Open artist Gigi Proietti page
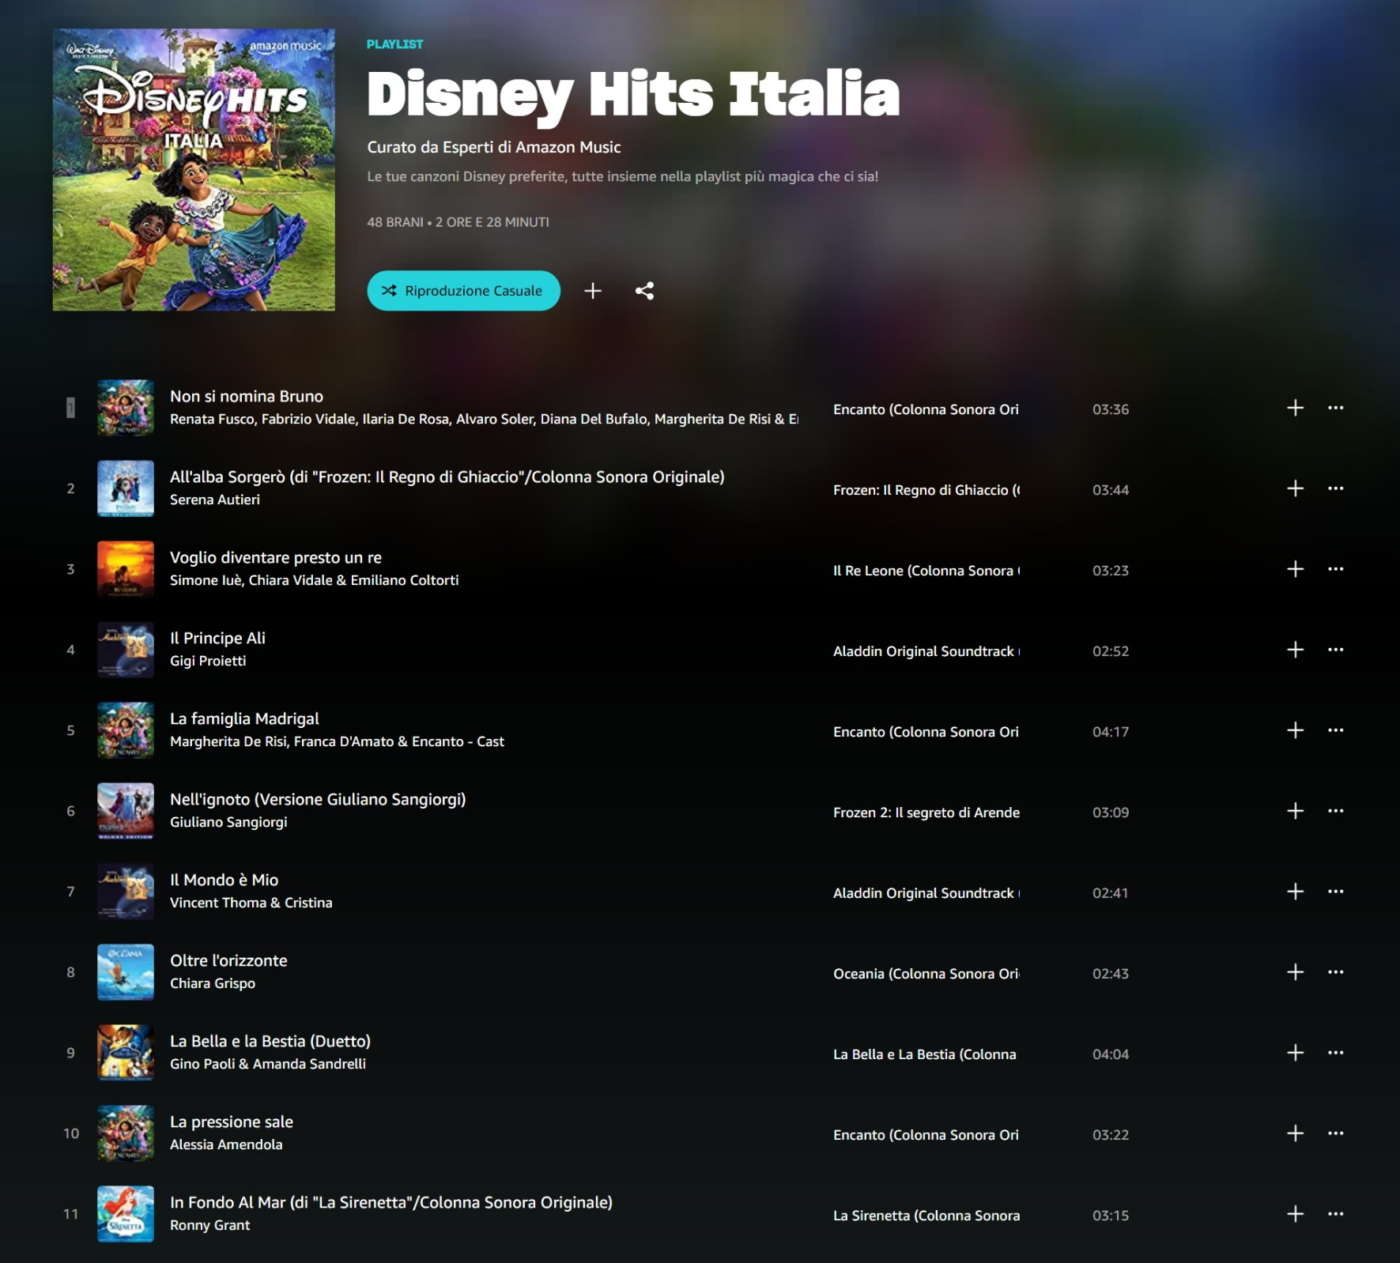Viewport: 1400px width, 1263px height. pyautogui.click(x=208, y=661)
